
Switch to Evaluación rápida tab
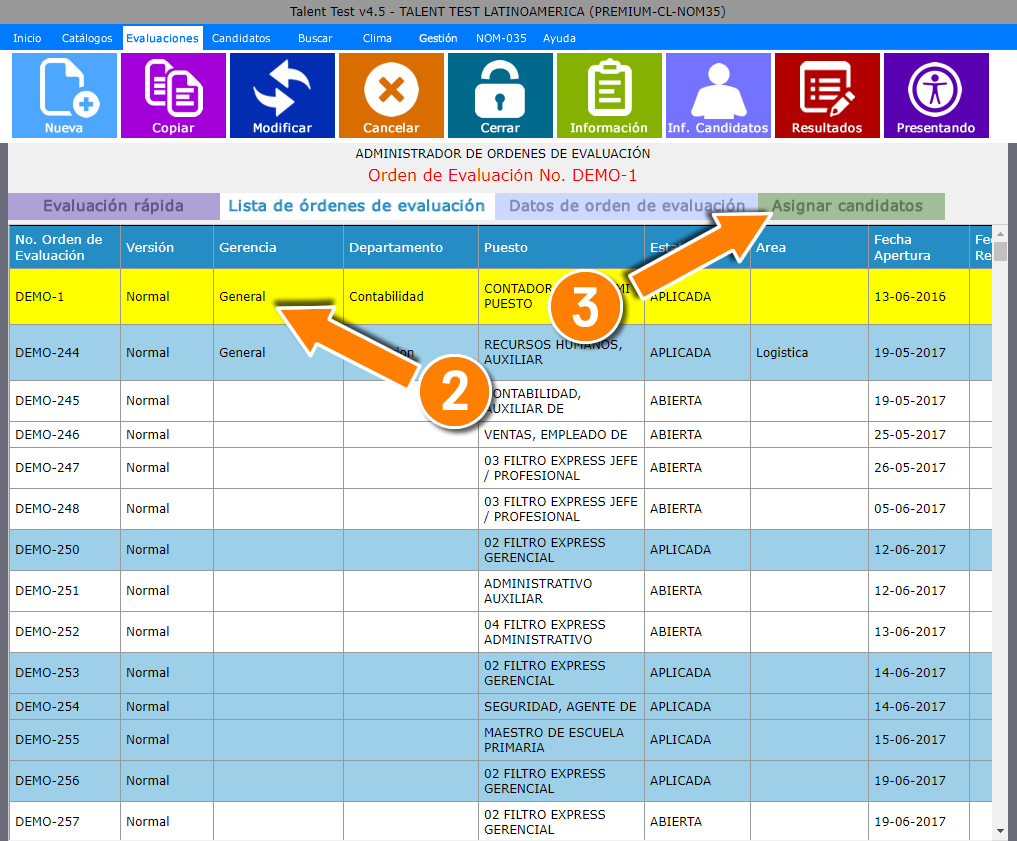[114, 206]
